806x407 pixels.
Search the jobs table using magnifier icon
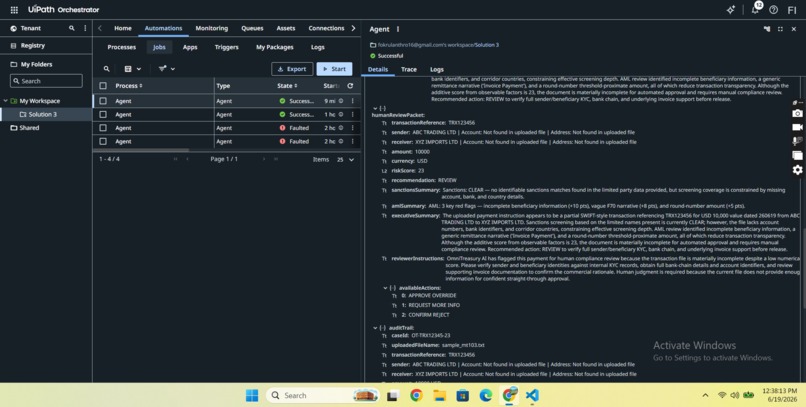coord(106,69)
